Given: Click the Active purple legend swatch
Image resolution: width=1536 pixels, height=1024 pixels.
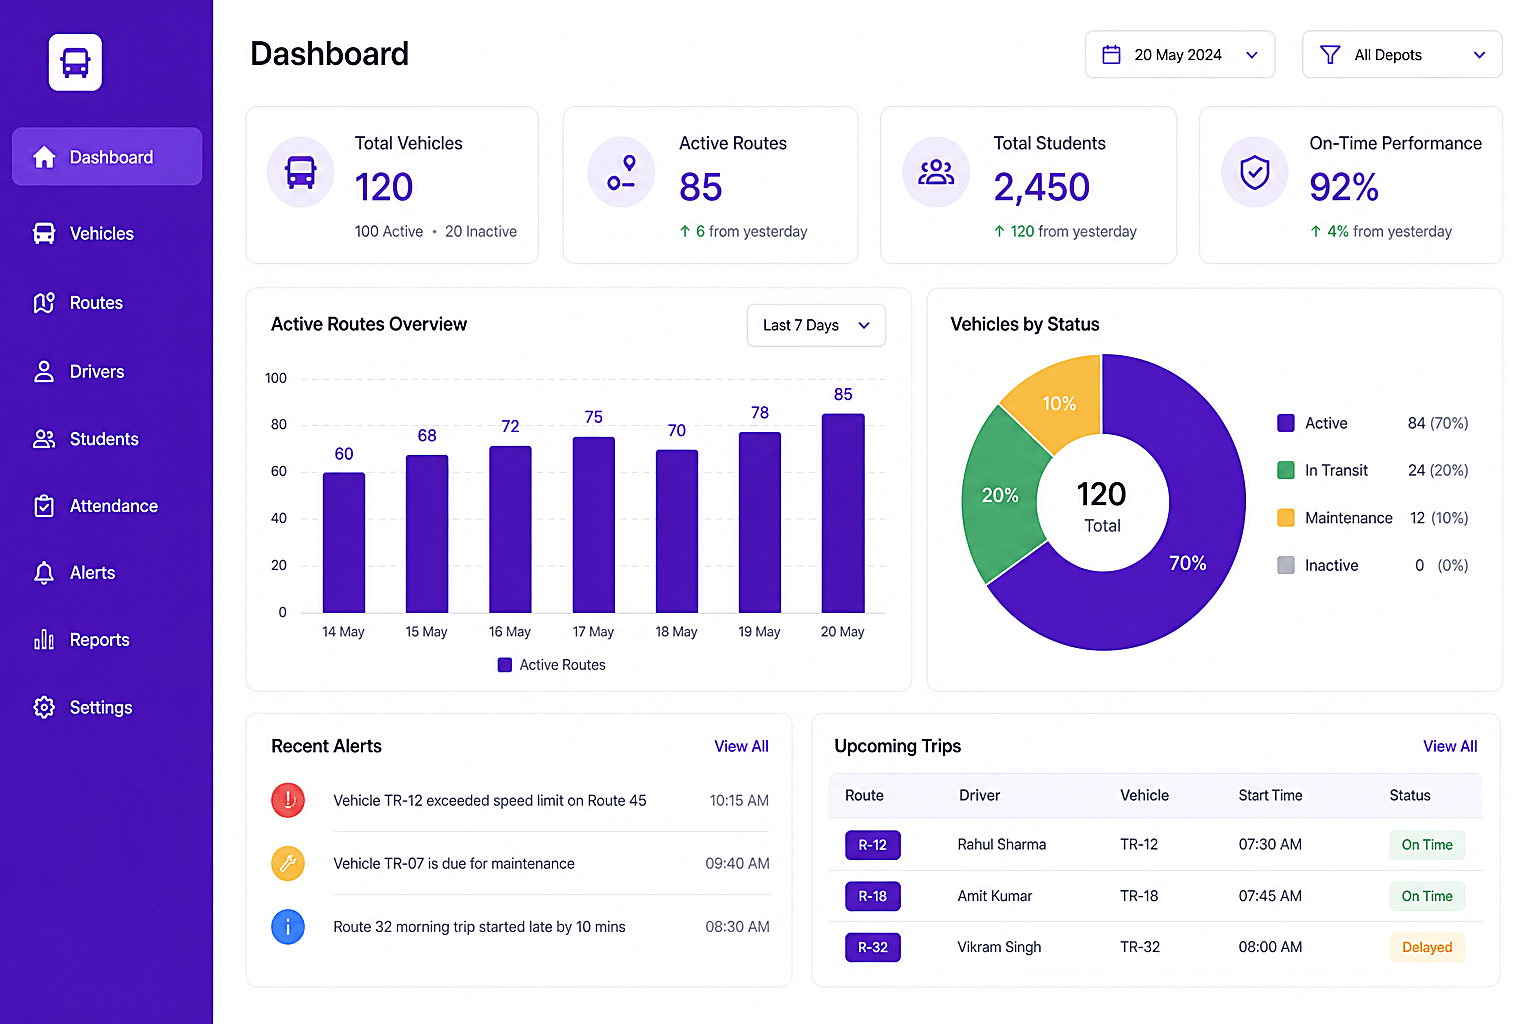Looking at the screenshot, I should point(1286,423).
